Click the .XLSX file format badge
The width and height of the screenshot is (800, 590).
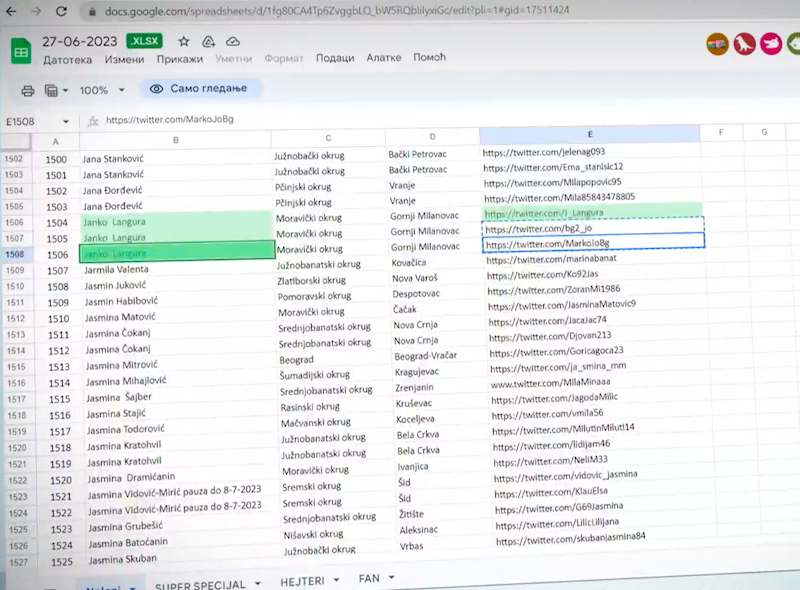tap(145, 42)
